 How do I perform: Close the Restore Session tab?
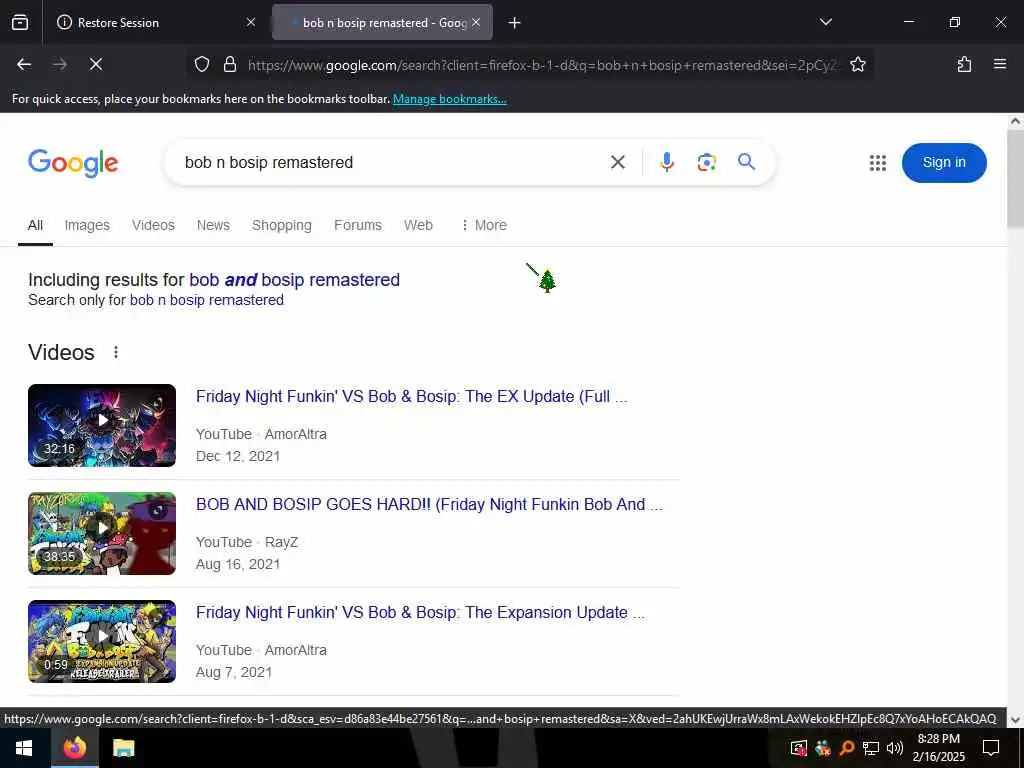251,22
